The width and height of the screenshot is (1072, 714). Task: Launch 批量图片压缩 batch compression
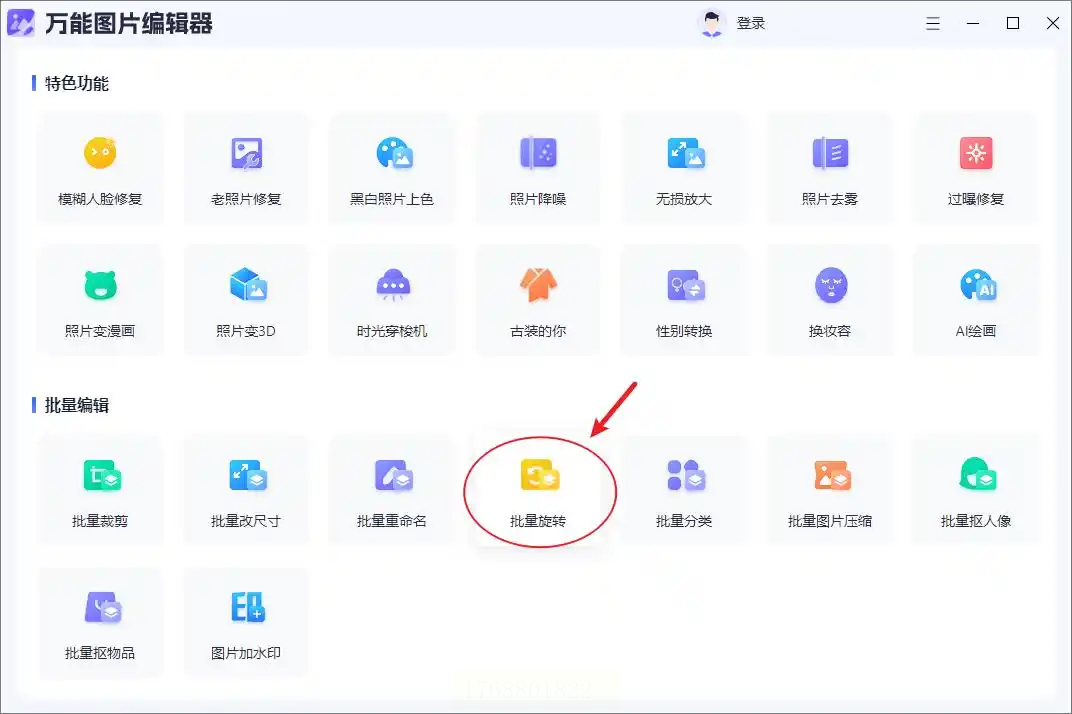(x=830, y=490)
